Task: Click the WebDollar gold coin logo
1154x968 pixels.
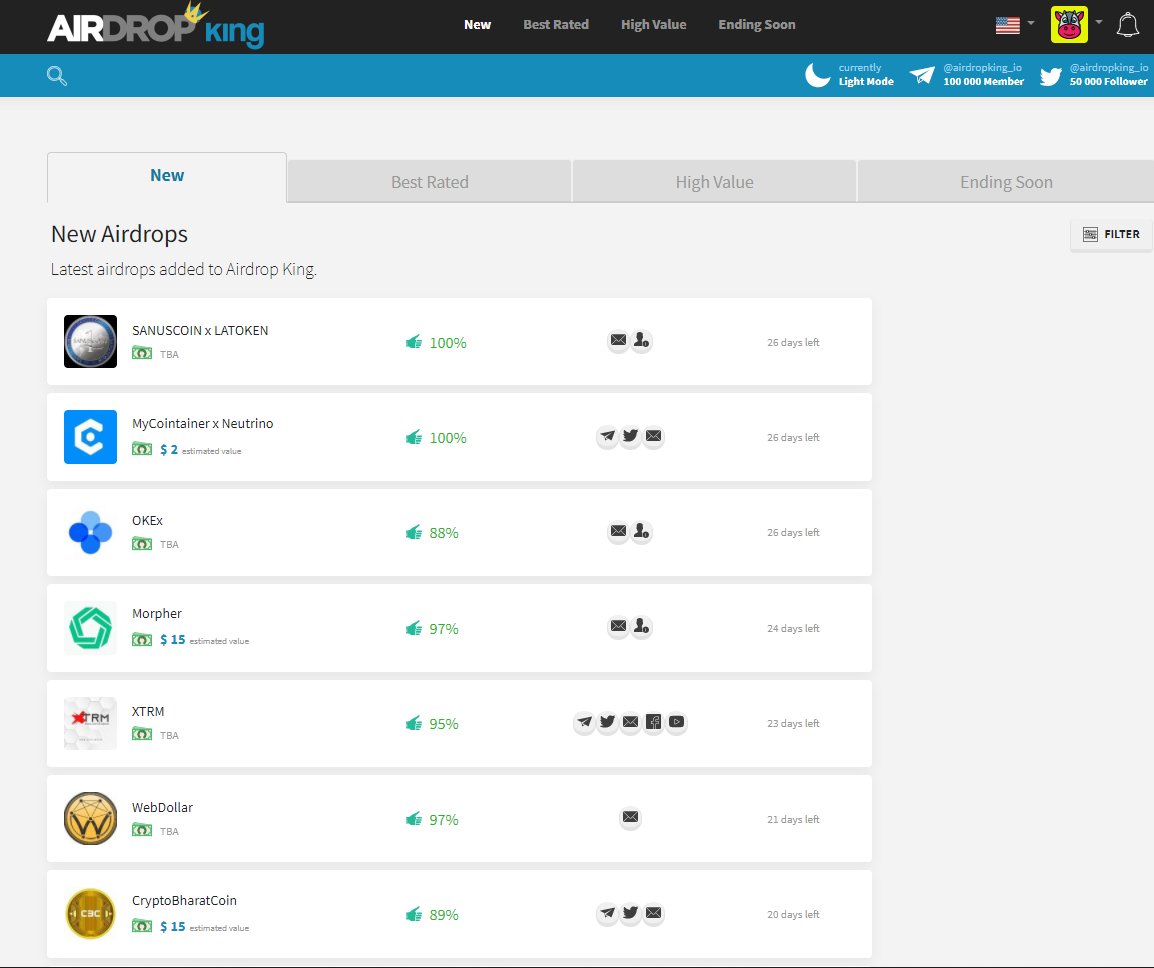Action: pyautogui.click(x=91, y=819)
